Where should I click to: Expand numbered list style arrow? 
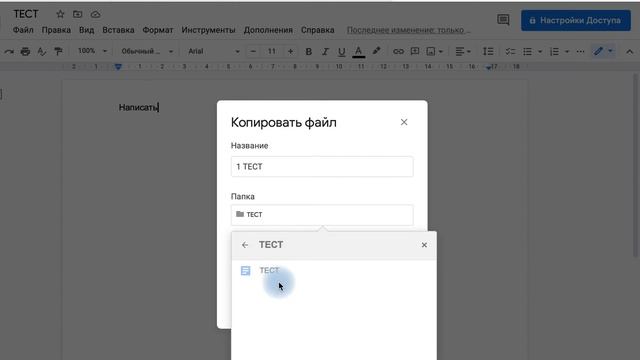[567, 52]
